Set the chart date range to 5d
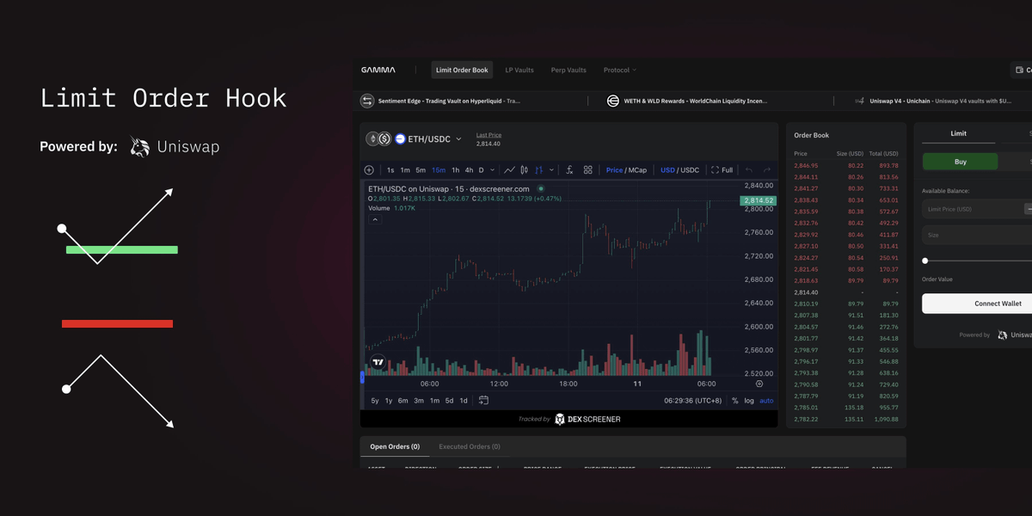 450,401
